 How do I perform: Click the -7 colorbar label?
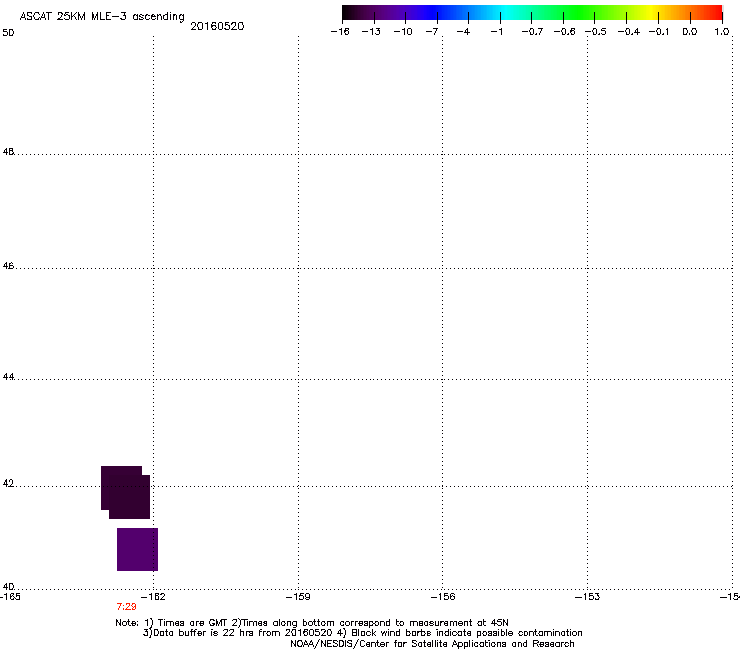[432, 32]
